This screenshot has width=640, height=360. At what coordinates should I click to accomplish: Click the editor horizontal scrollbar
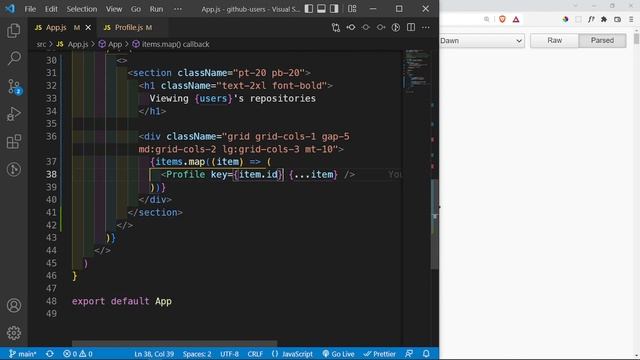point(174,344)
